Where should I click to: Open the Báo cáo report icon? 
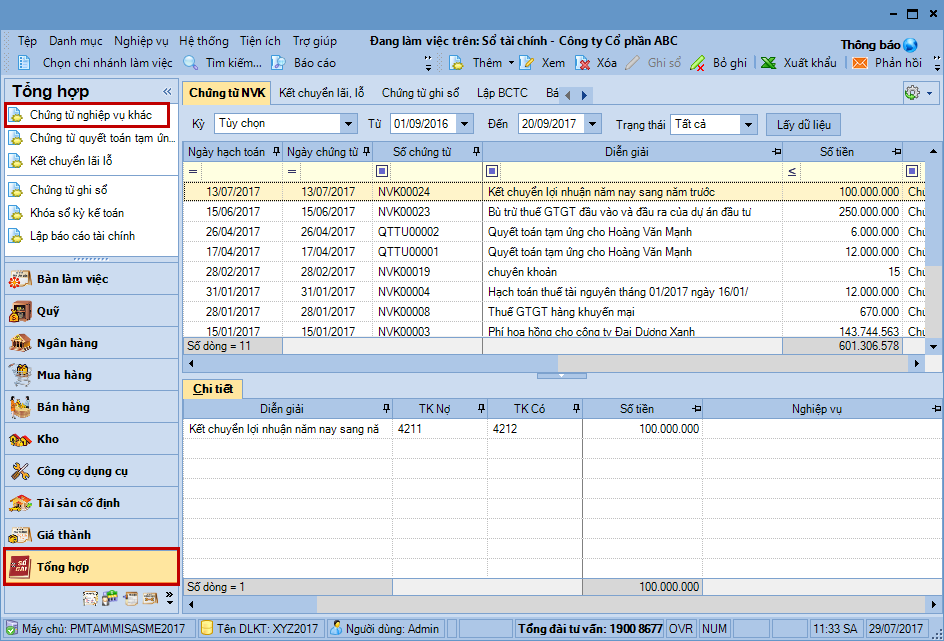click(x=279, y=63)
